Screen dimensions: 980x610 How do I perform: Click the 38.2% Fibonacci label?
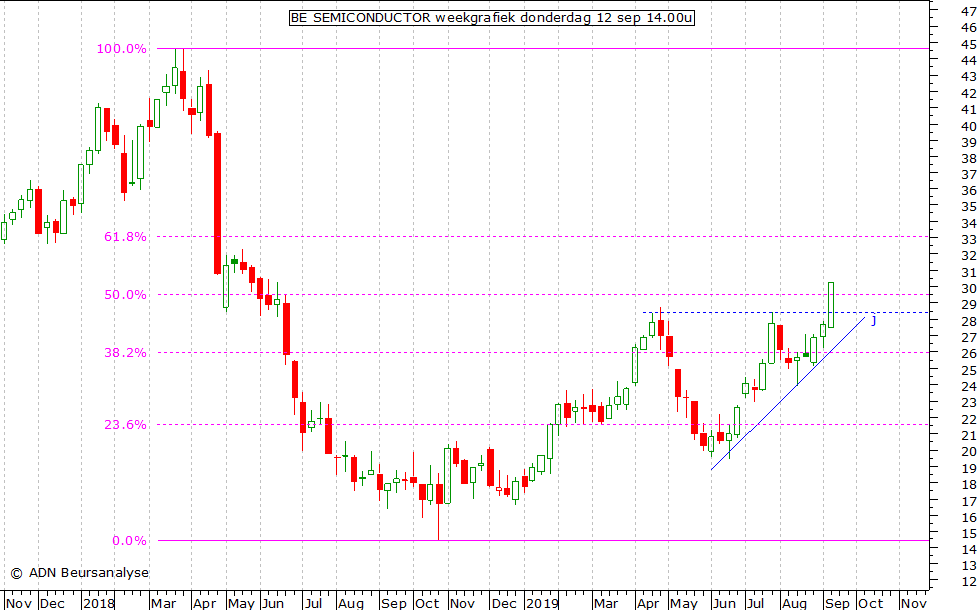coord(125,353)
